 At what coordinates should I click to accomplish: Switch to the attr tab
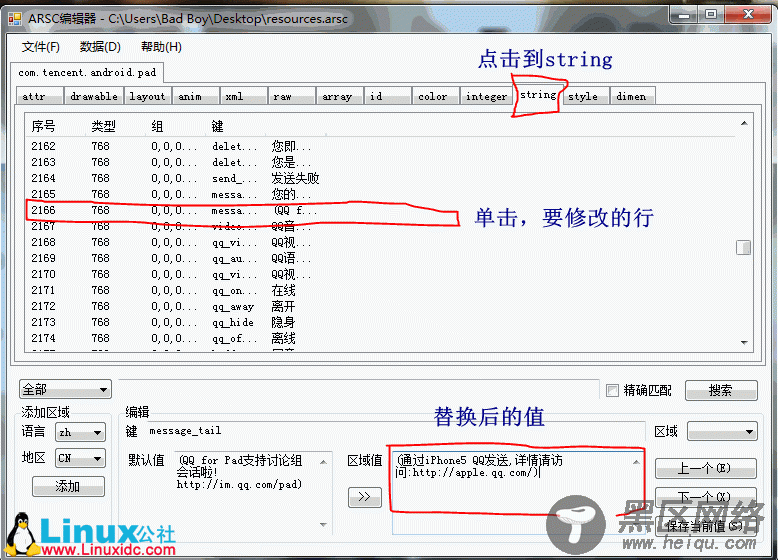coord(39,96)
